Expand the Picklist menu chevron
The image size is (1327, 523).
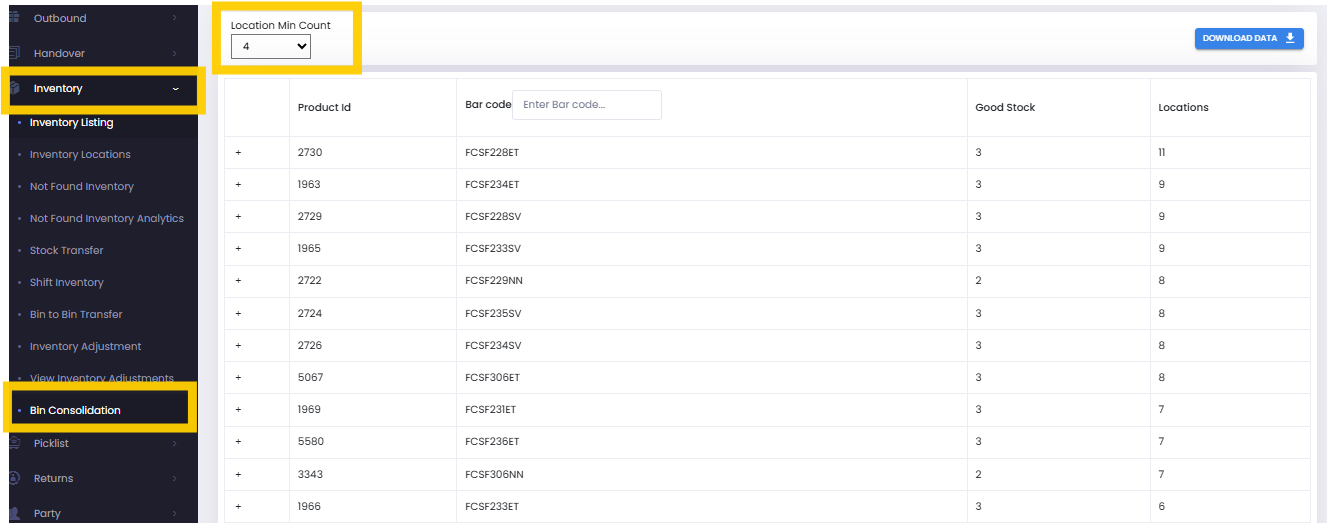click(174, 443)
